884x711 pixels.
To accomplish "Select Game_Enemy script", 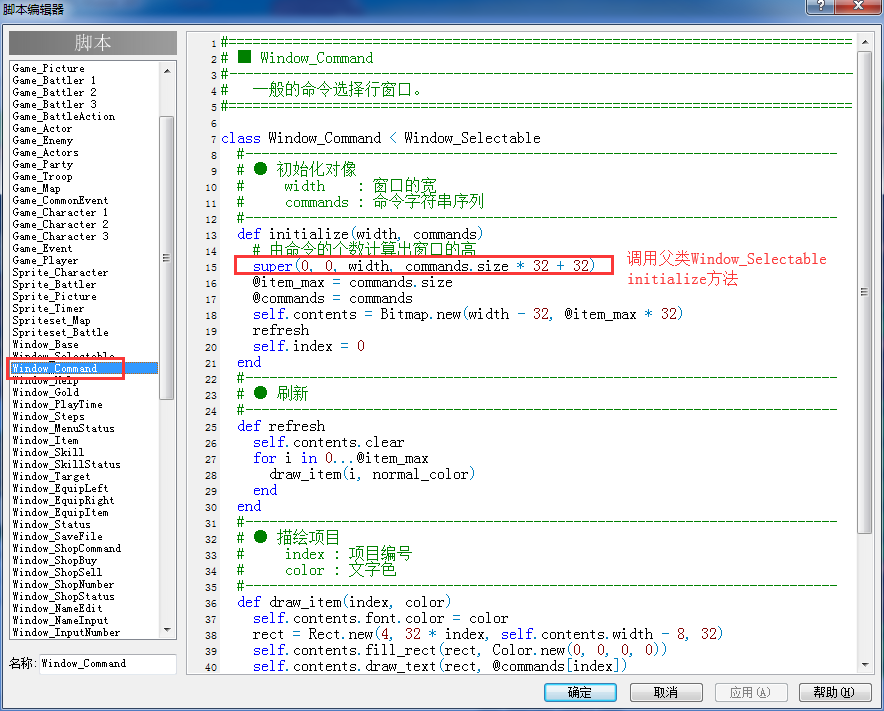I will point(43,140).
